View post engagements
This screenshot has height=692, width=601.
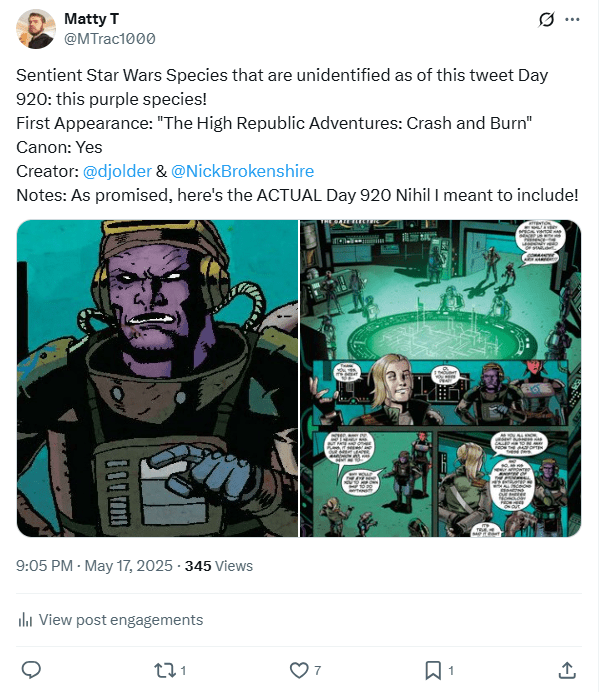(x=120, y=620)
